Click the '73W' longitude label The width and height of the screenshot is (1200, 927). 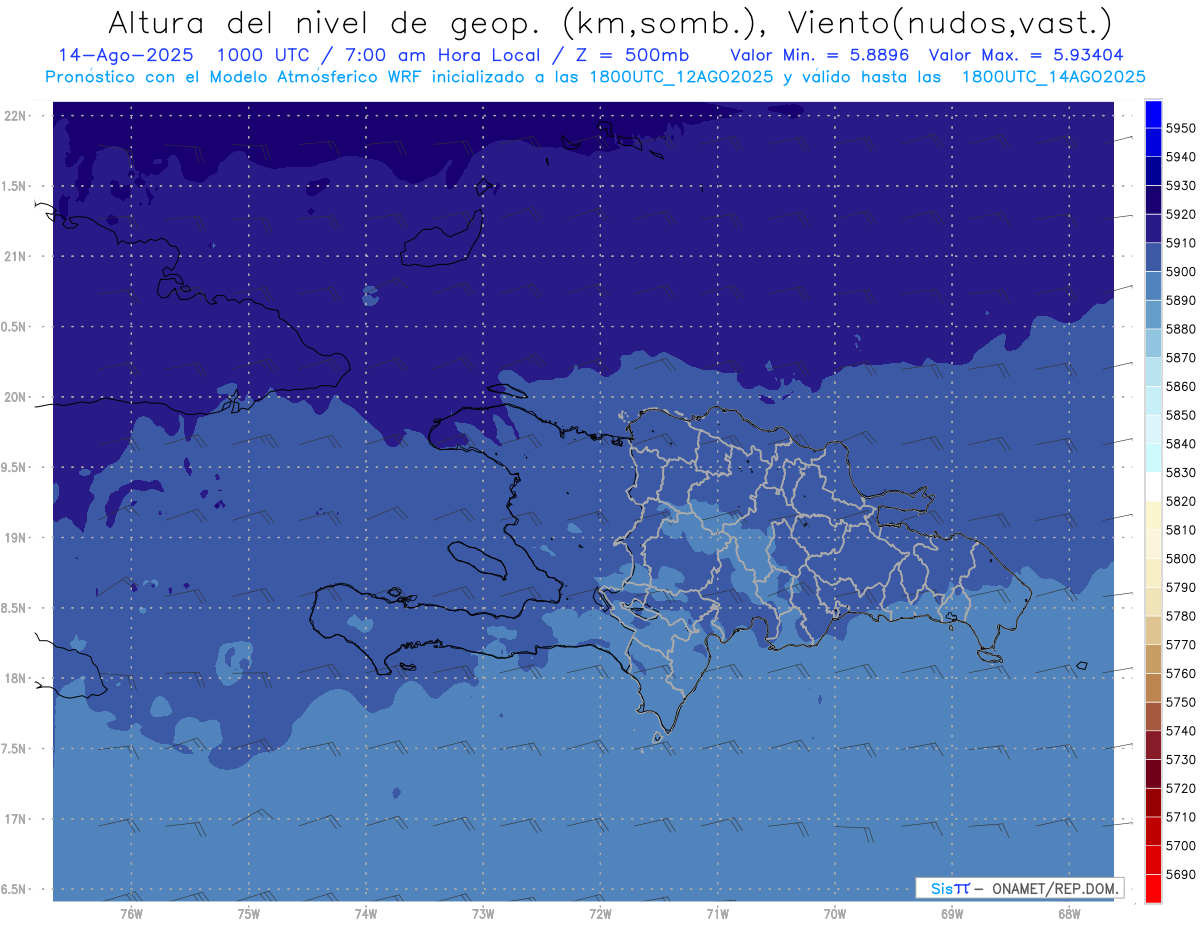pyautogui.click(x=483, y=913)
